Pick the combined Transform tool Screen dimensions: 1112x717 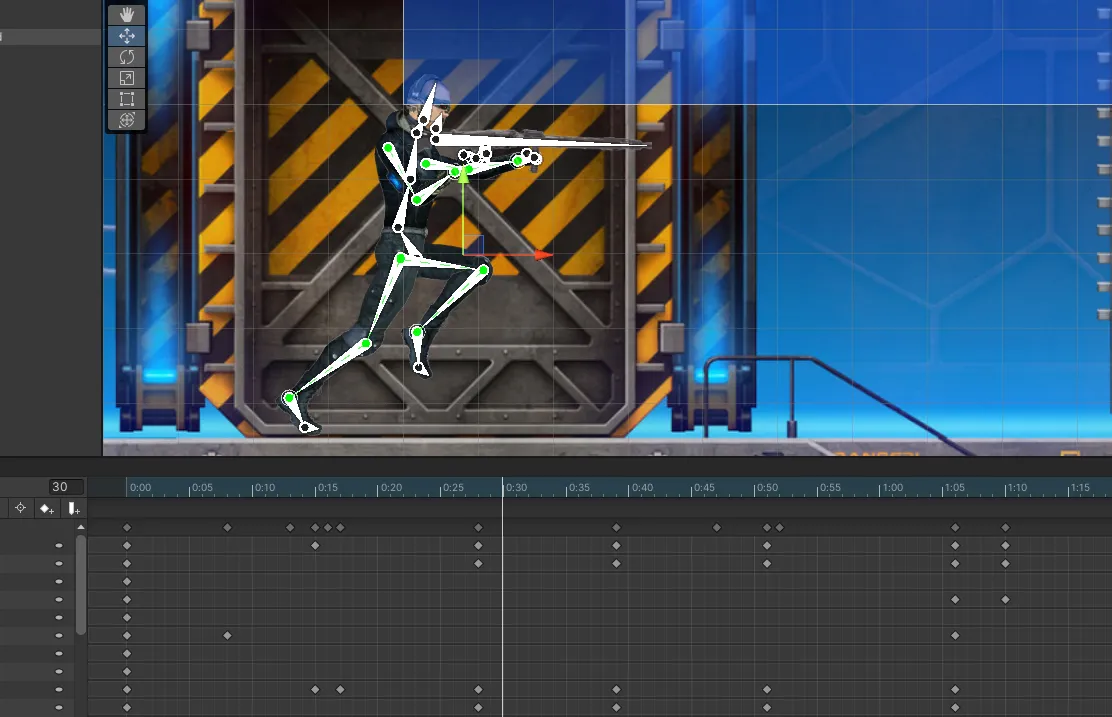[x=127, y=120]
